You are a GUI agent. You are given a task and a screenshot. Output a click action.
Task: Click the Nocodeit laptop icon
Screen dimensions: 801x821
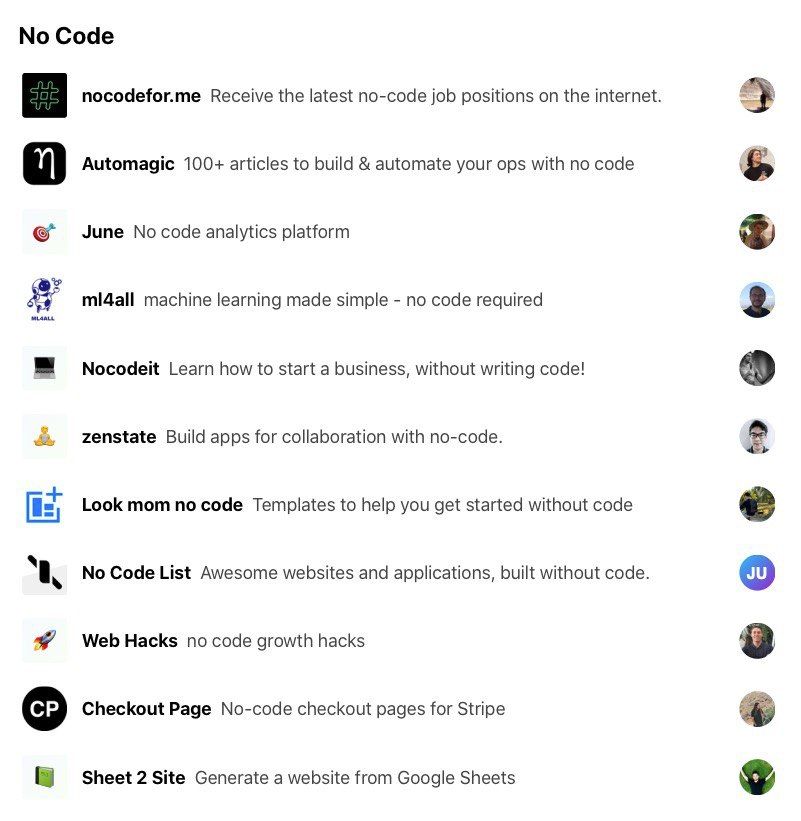pos(44,369)
